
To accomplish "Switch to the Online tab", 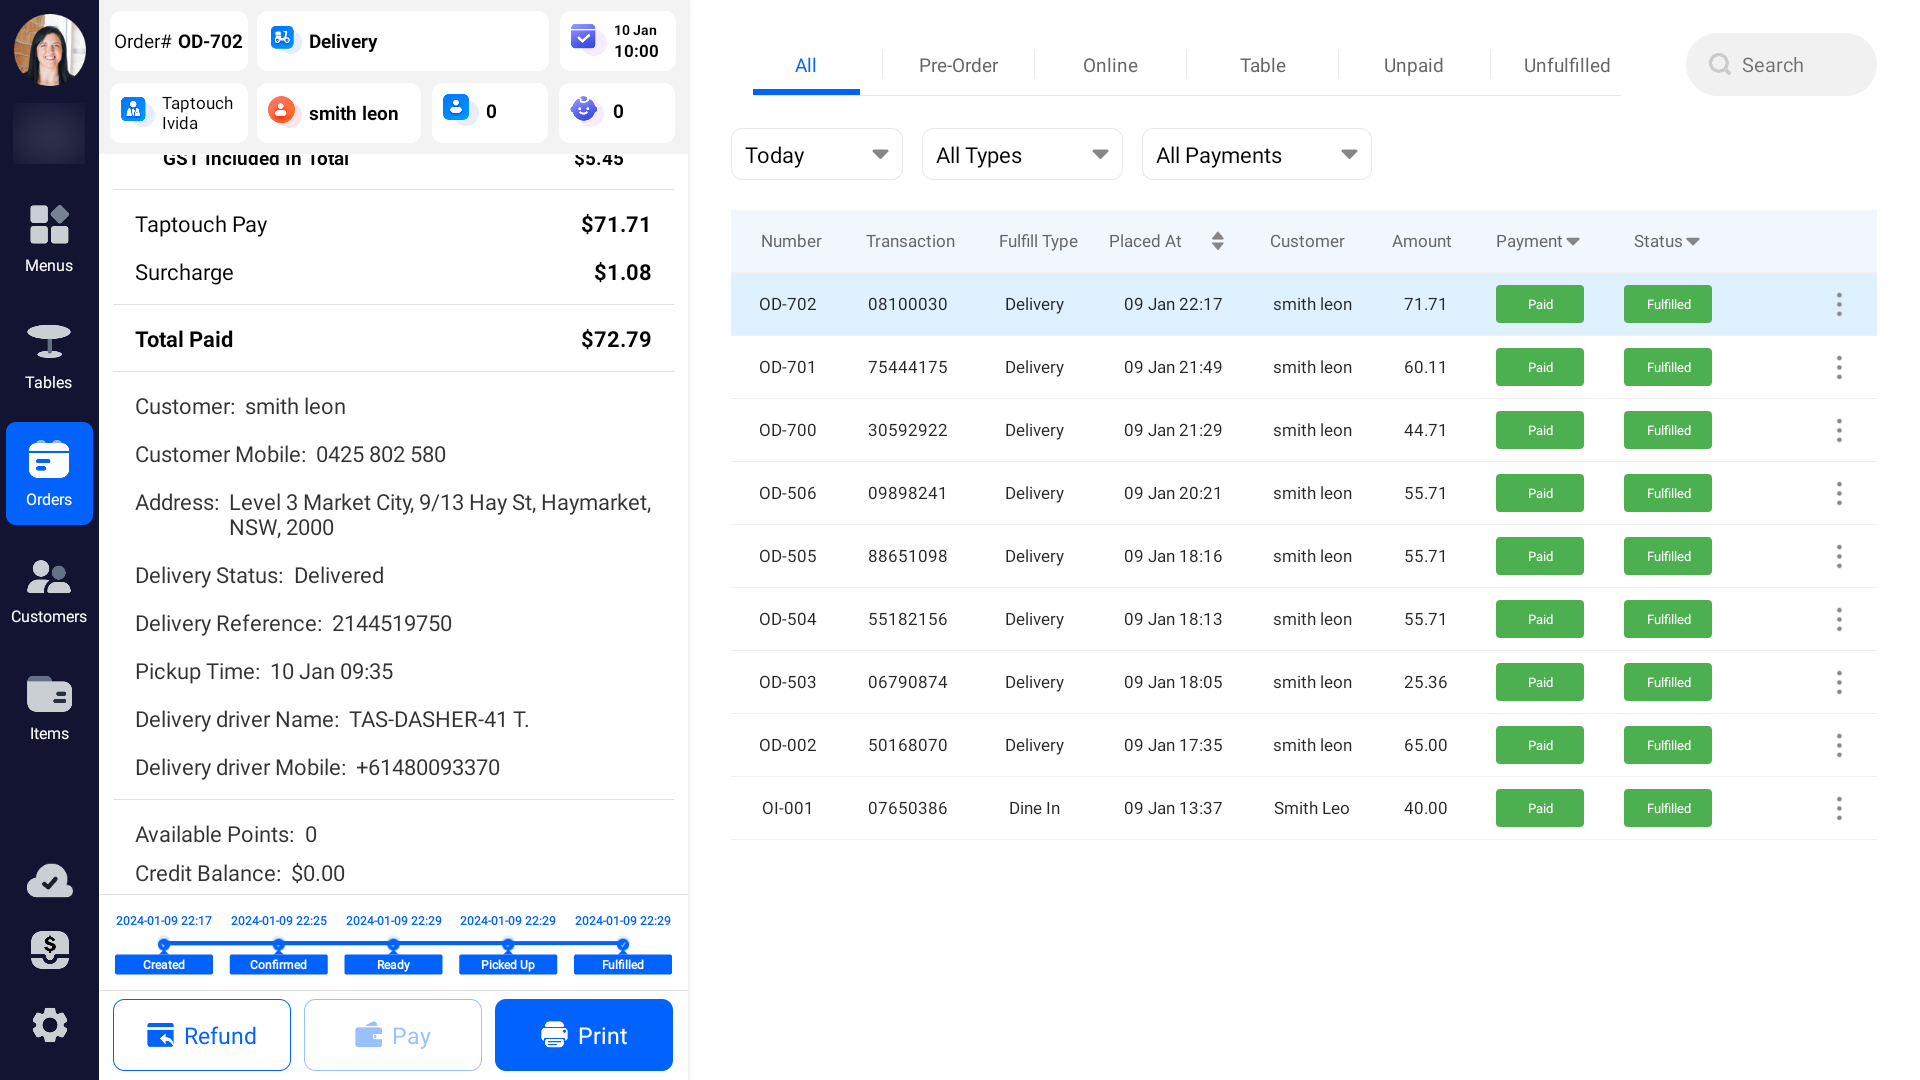I will pos(1110,65).
